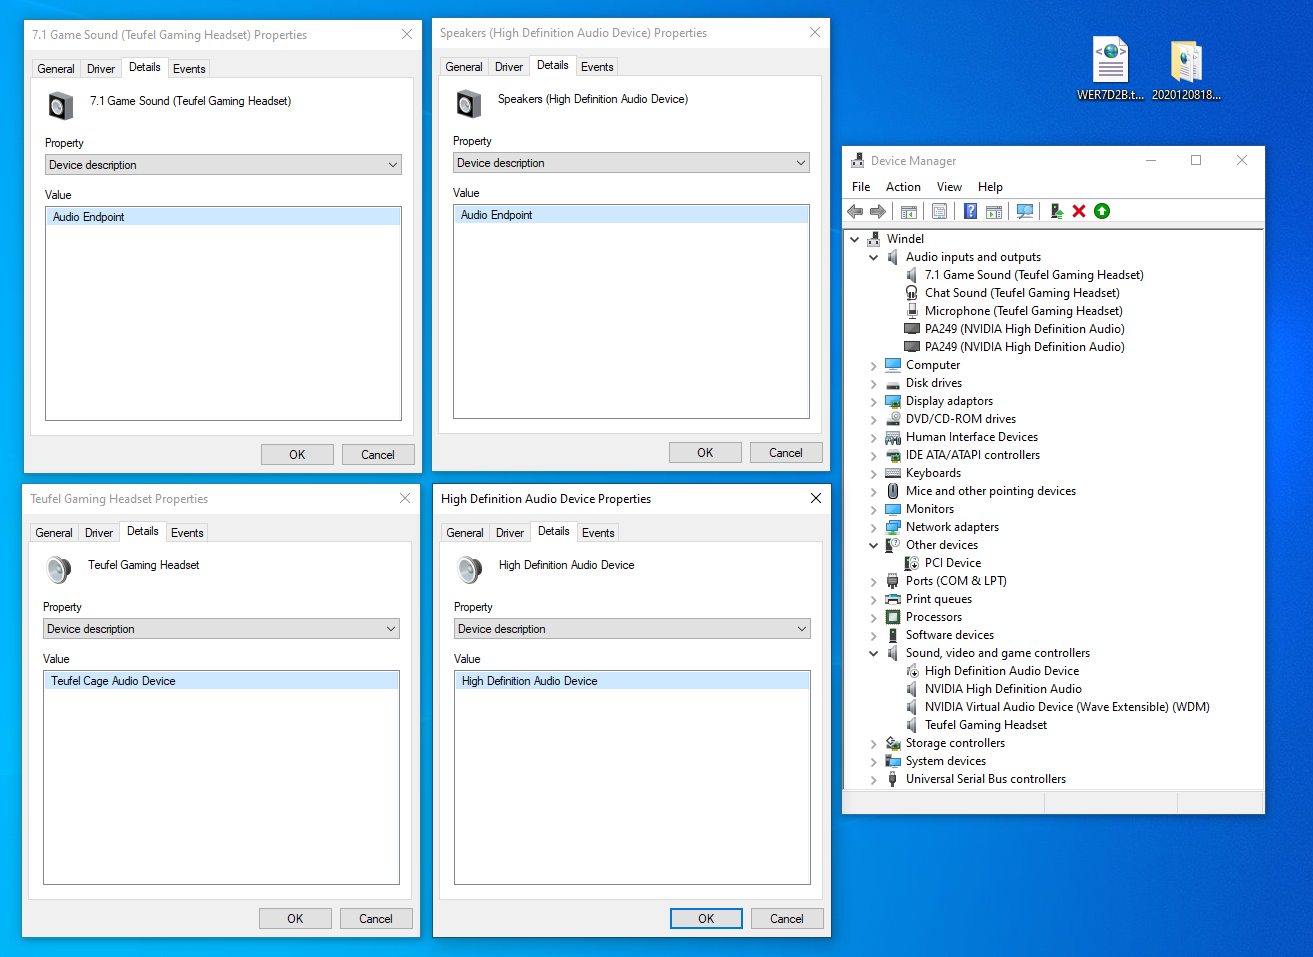Click OK in High Definition Audio Device Properties
The height and width of the screenshot is (957, 1313).
706,918
